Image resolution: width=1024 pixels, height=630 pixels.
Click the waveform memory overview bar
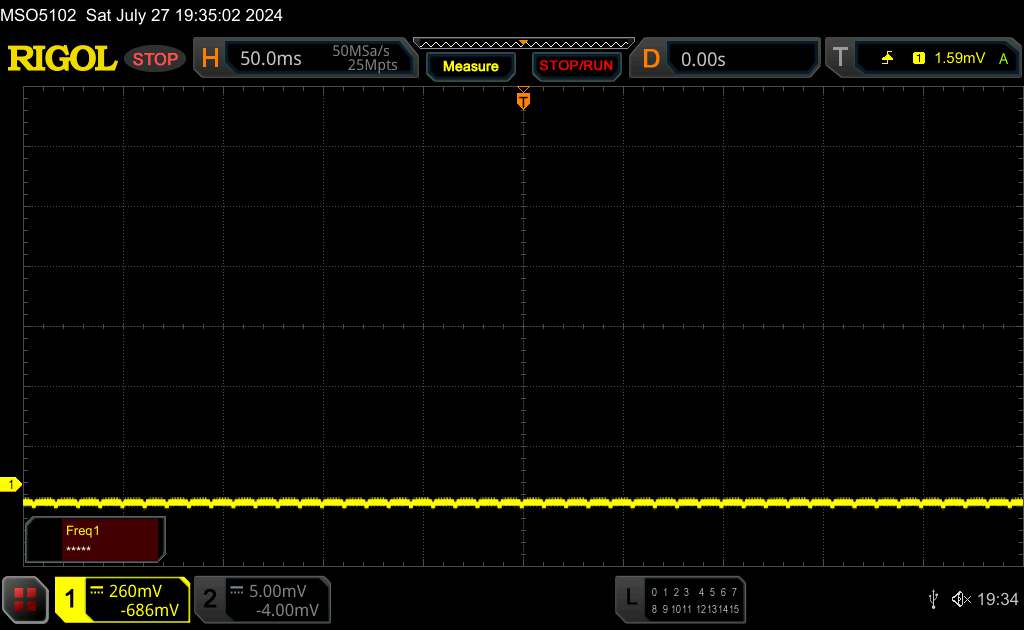pos(524,44)
